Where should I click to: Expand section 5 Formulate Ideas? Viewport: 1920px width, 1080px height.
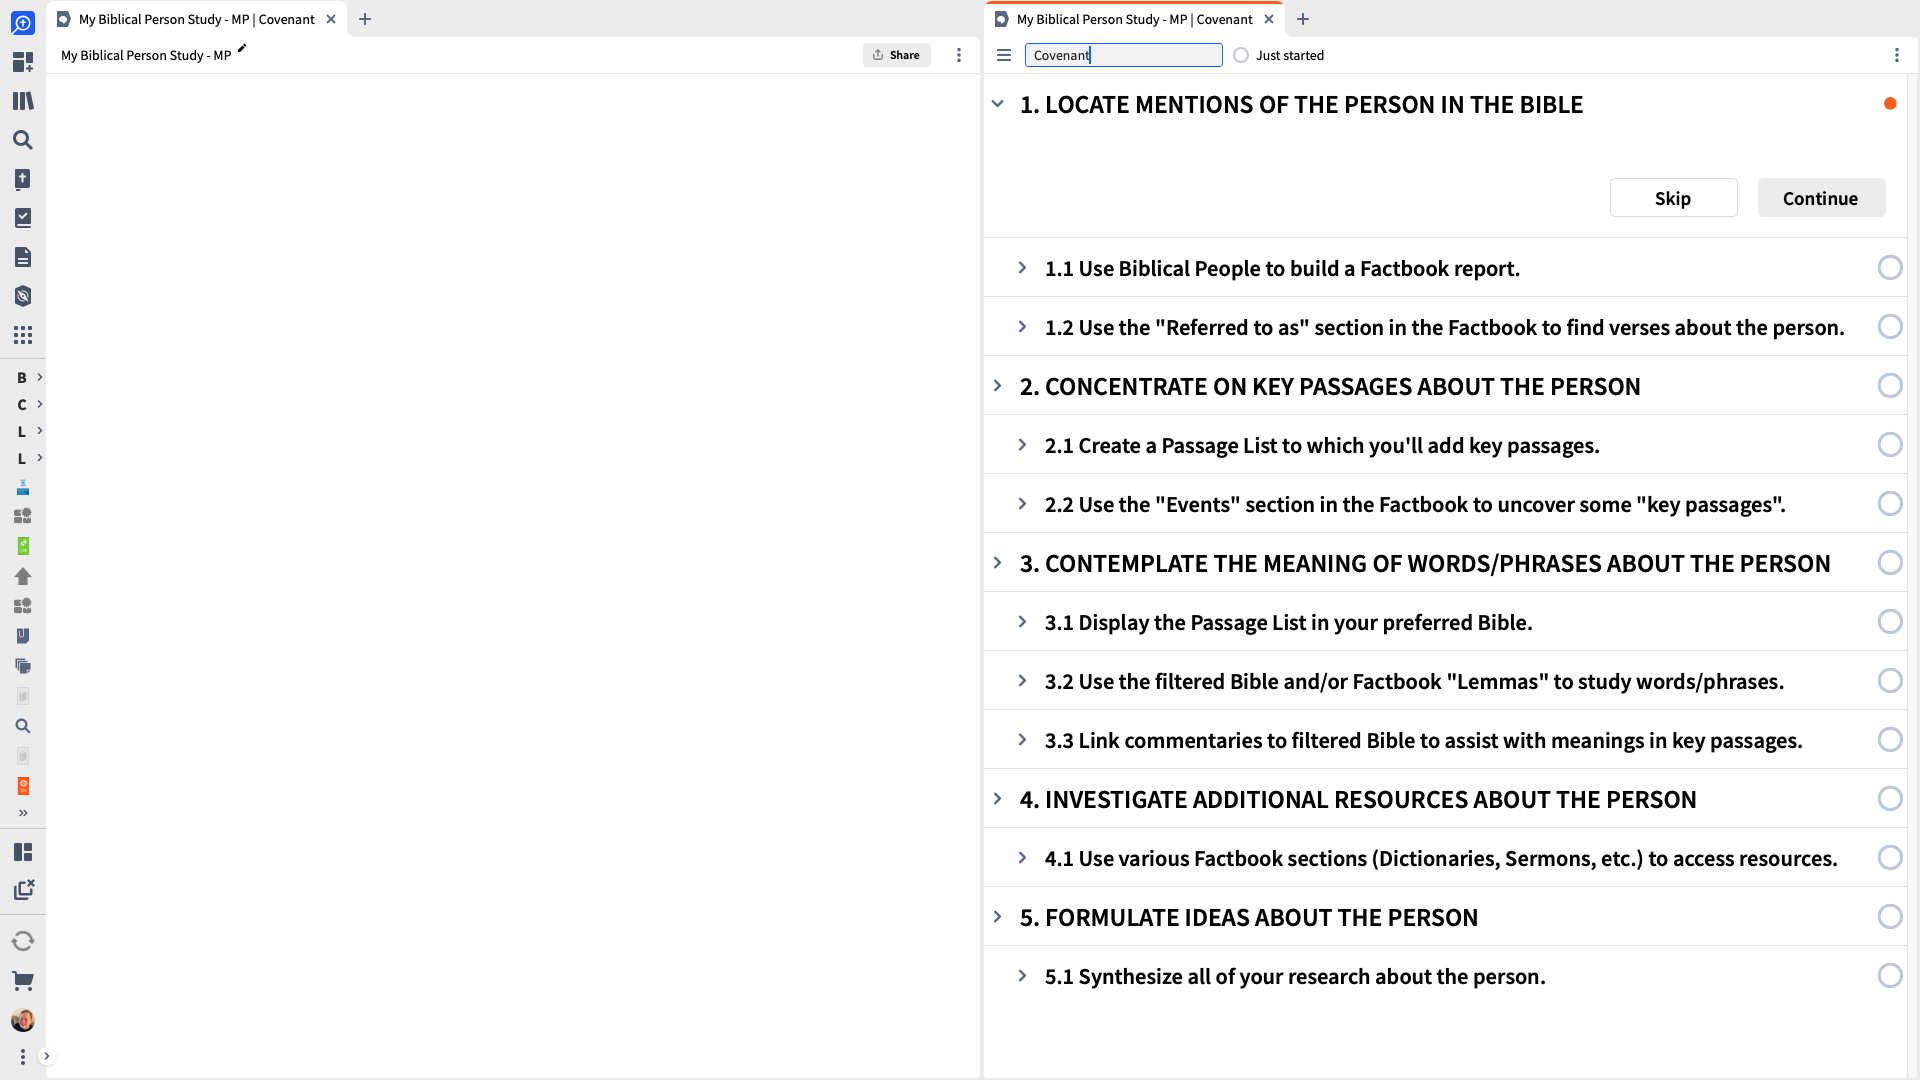(997, 917)
